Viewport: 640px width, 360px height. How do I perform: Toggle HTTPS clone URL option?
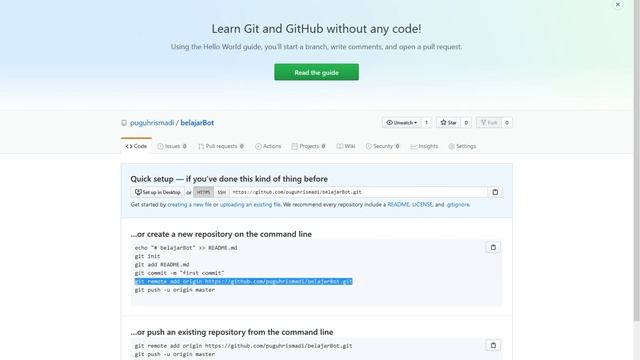click(x=203, y=192)
